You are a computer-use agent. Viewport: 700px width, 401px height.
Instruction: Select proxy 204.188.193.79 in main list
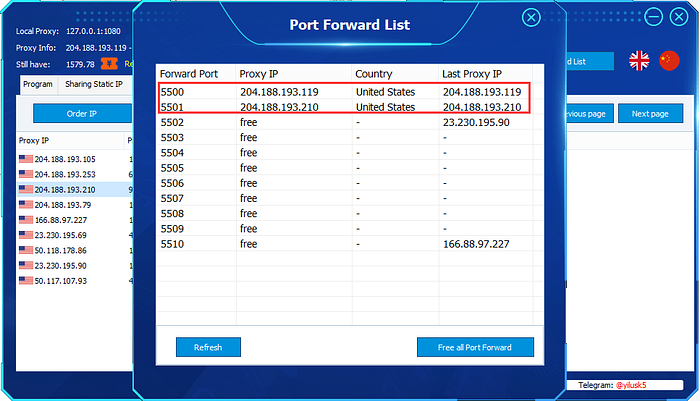75,205
